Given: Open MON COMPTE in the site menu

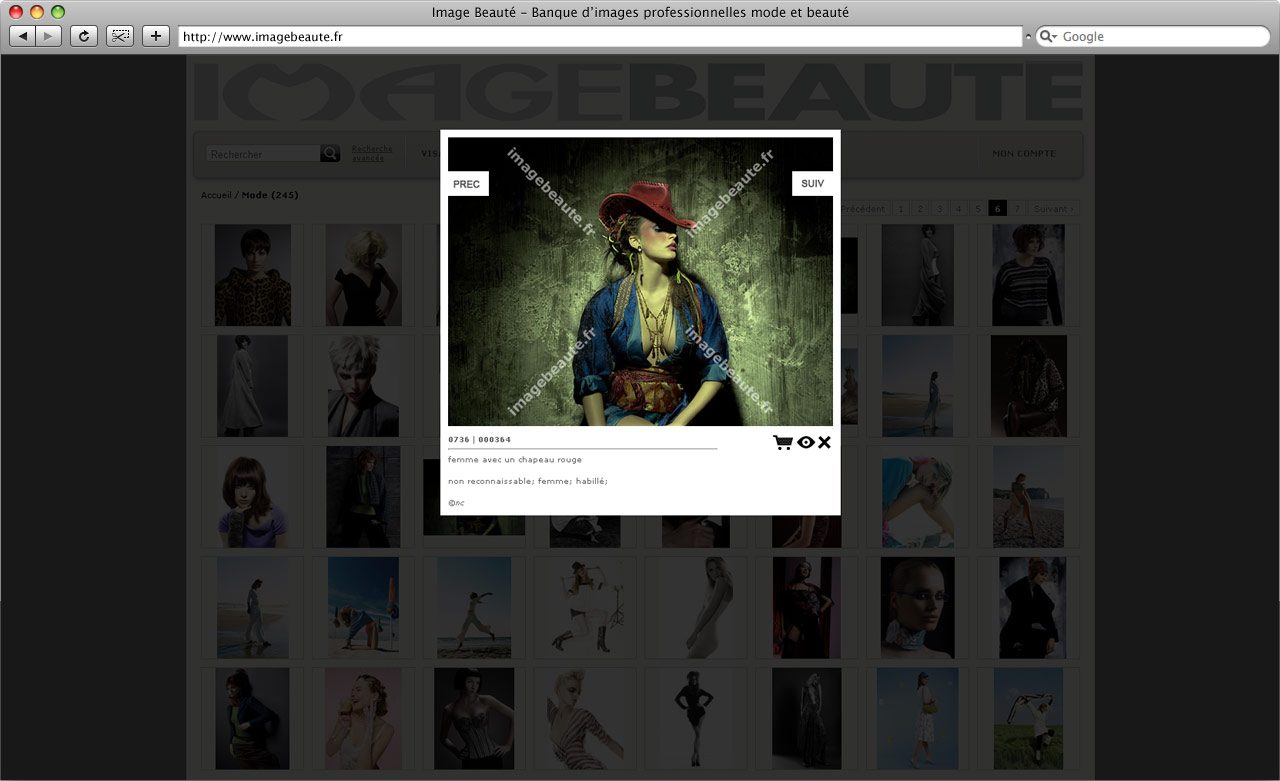Looking at the screenshot, I should pyautogui.click(x=1023, y=154).
